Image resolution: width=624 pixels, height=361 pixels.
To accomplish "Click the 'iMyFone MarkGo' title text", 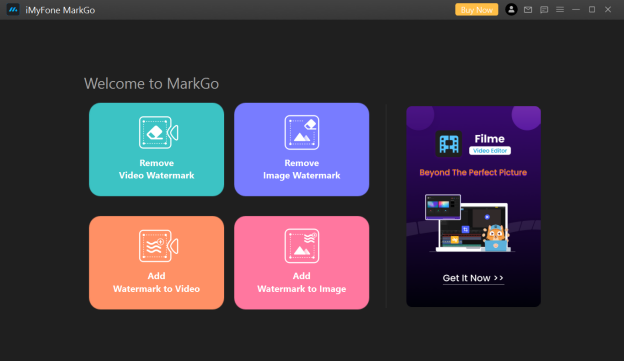I will (x=60, y=10).
